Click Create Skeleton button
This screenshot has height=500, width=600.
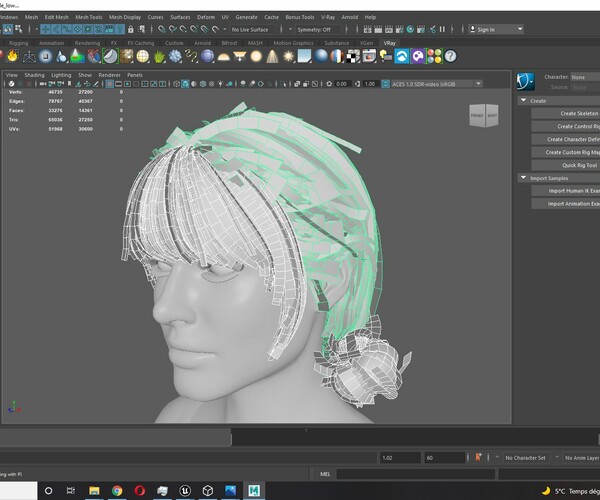tap(566, 113)
